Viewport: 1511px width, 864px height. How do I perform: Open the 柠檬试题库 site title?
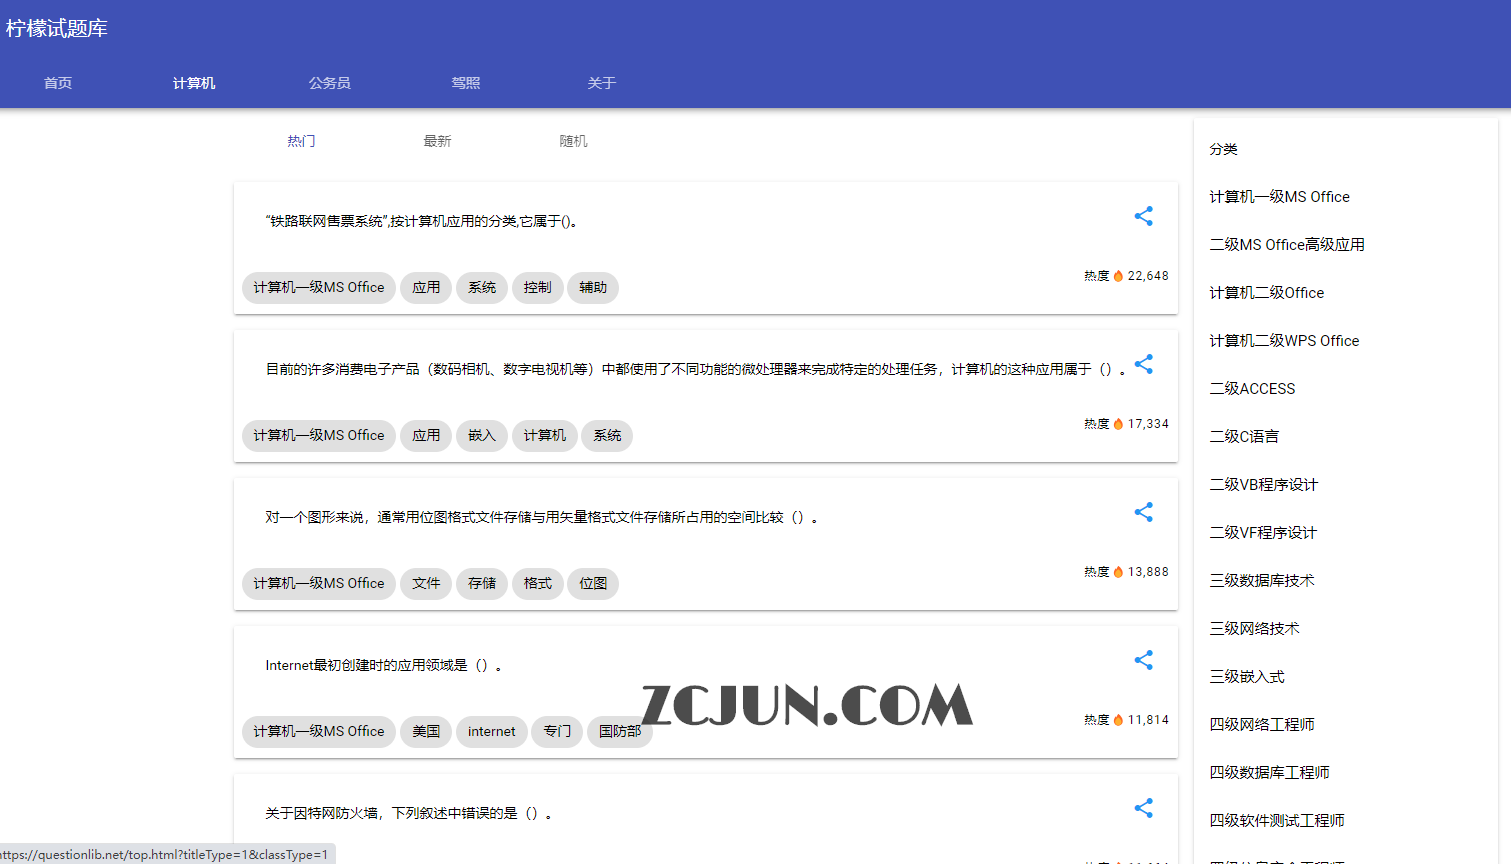tap(57, 29)
